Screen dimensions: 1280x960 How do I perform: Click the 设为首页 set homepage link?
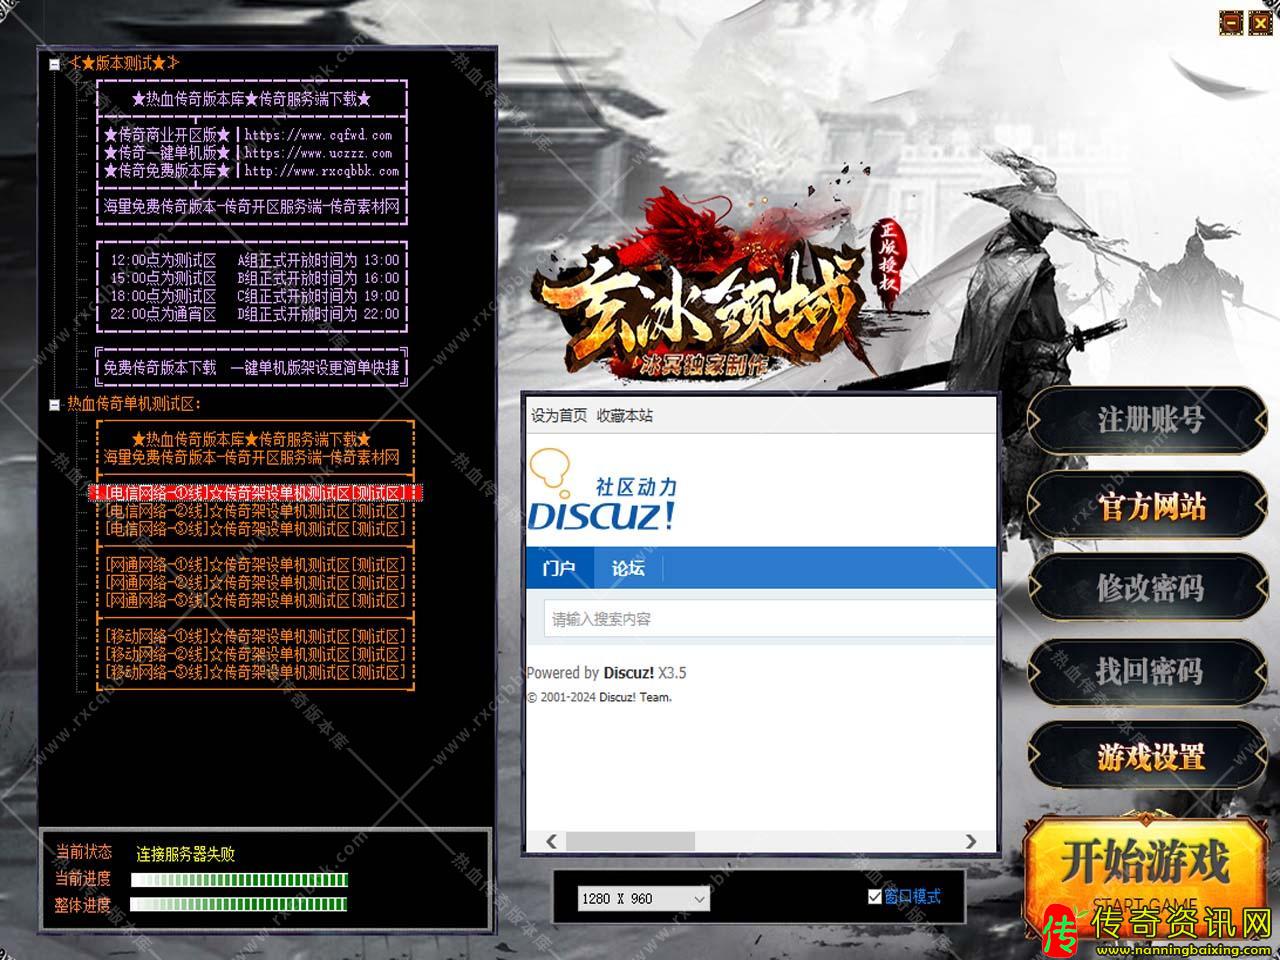coord(559,416)
